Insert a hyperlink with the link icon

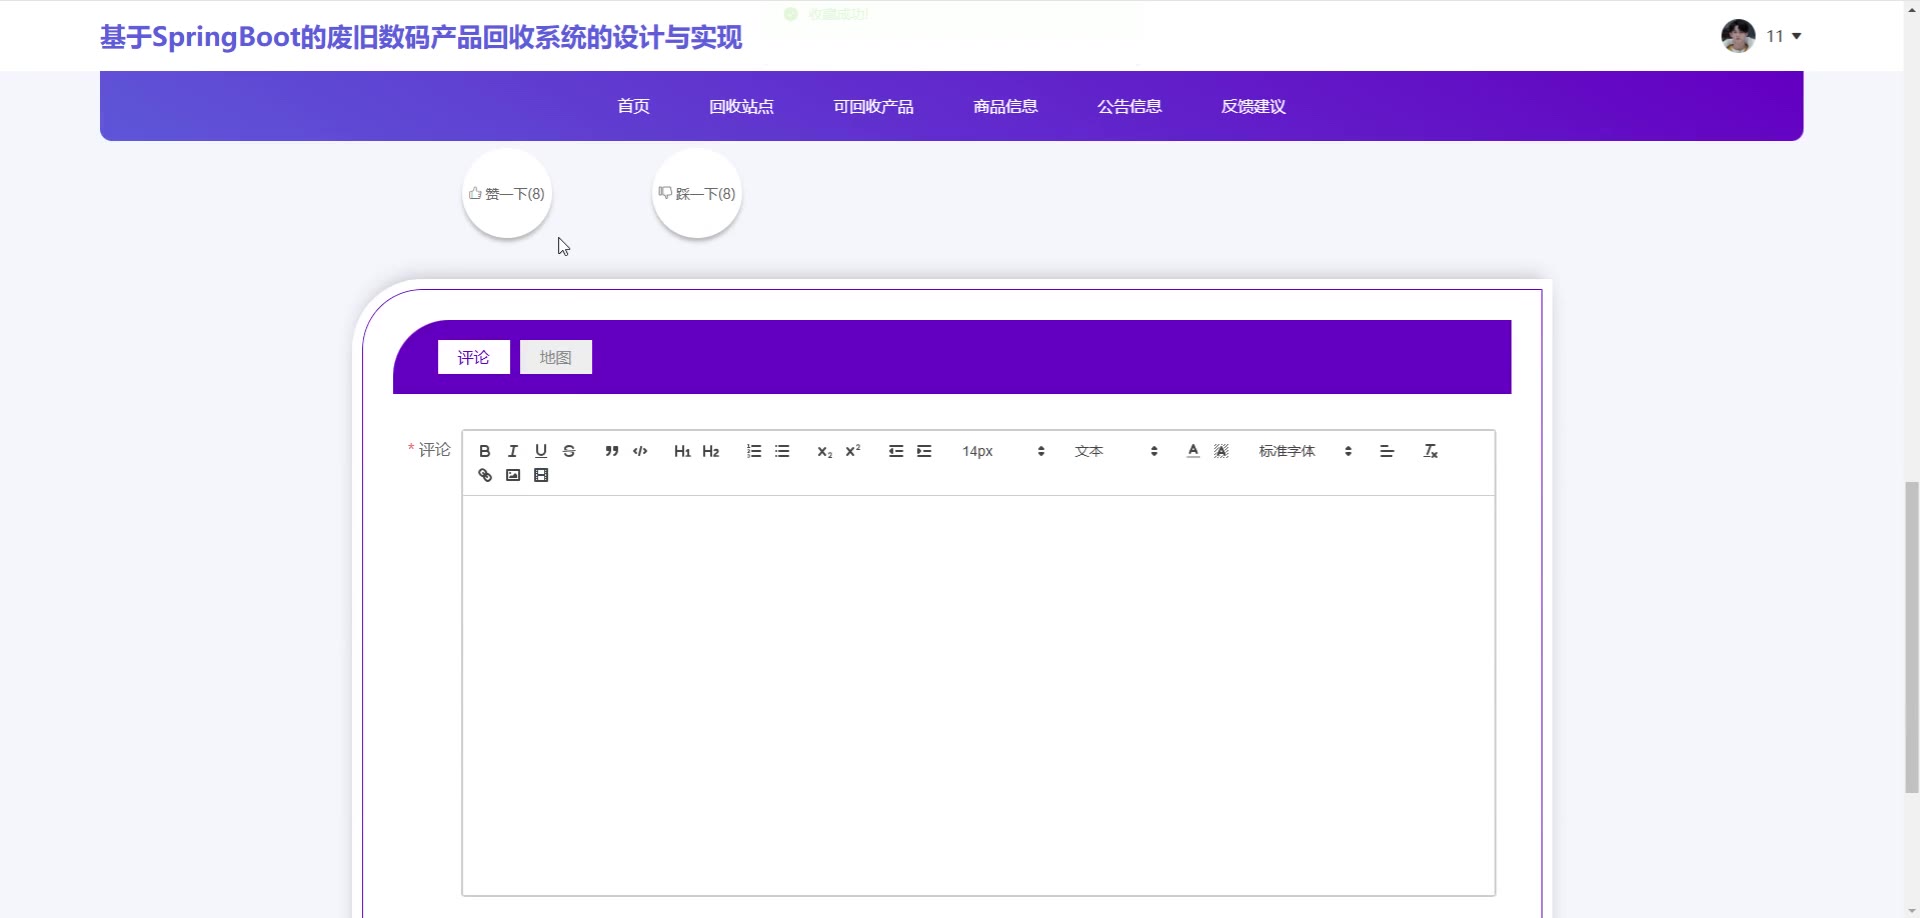[x=485, y=475]
